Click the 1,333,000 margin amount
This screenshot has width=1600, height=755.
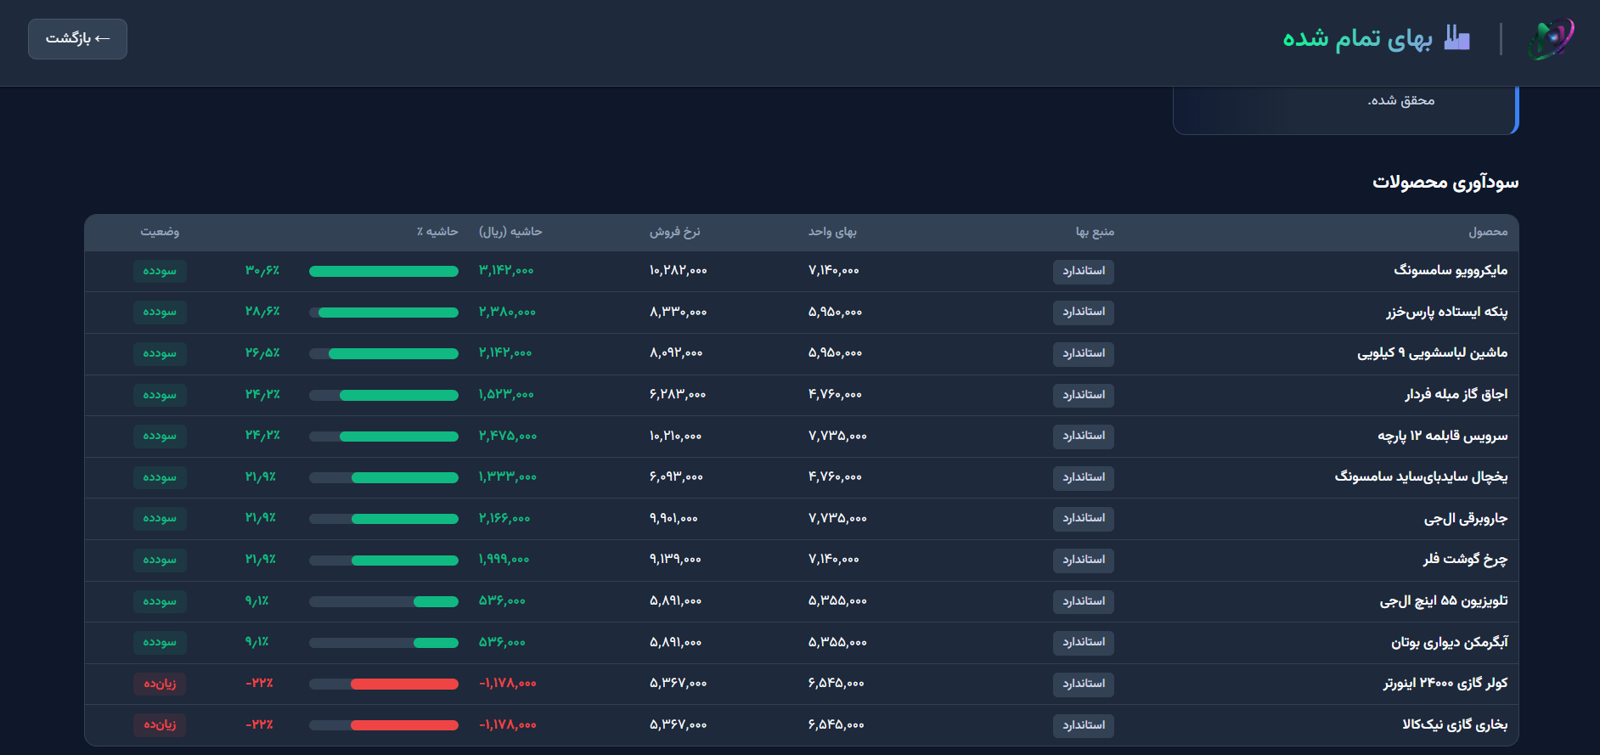tap(508, 477)
